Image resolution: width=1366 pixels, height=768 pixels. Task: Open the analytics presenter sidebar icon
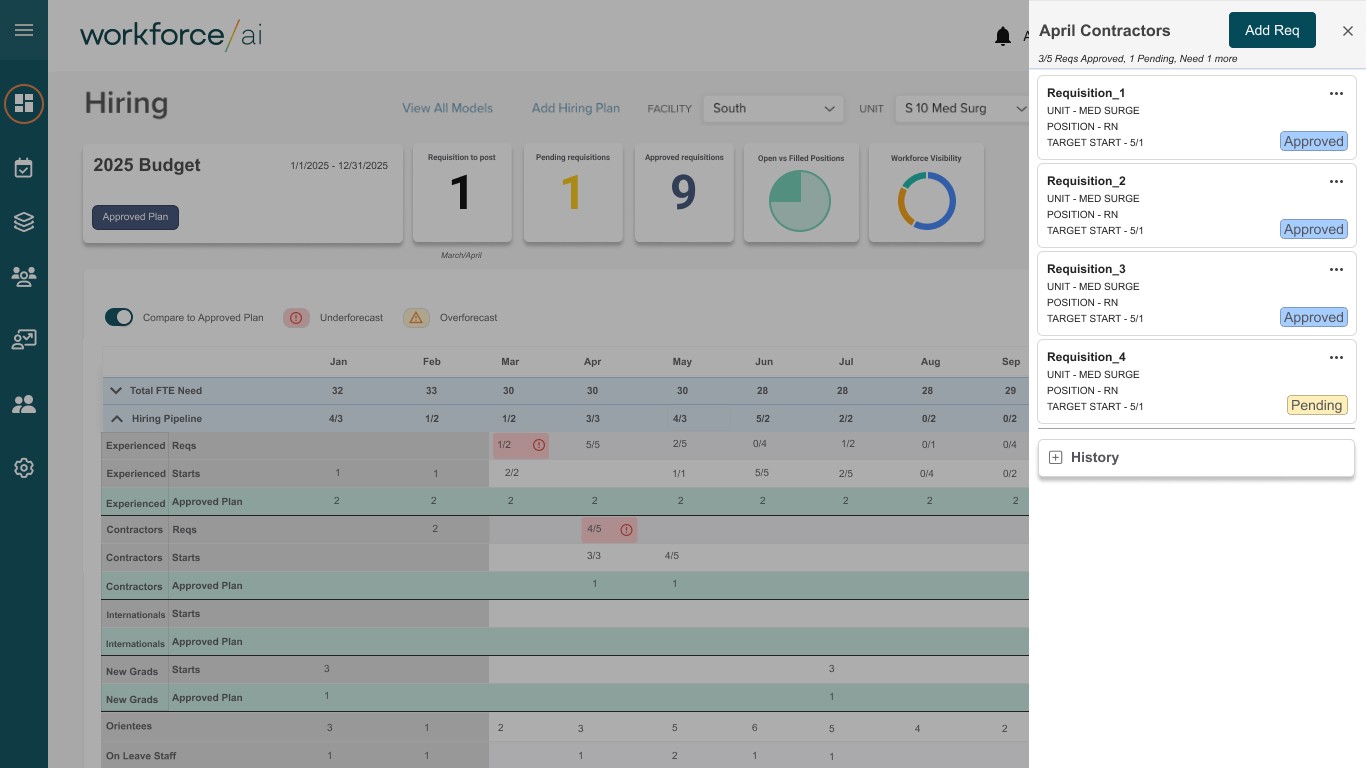coord(24,340)
